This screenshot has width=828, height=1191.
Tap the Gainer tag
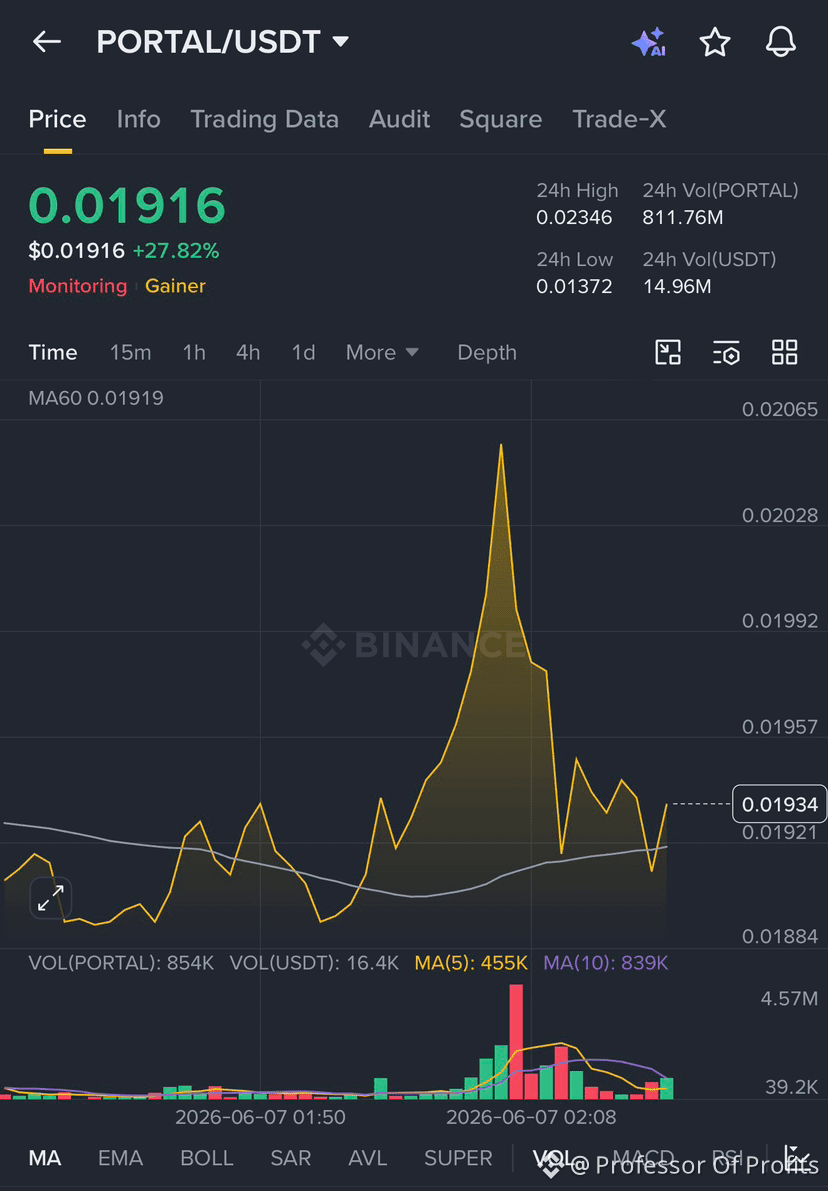(175, 286)
